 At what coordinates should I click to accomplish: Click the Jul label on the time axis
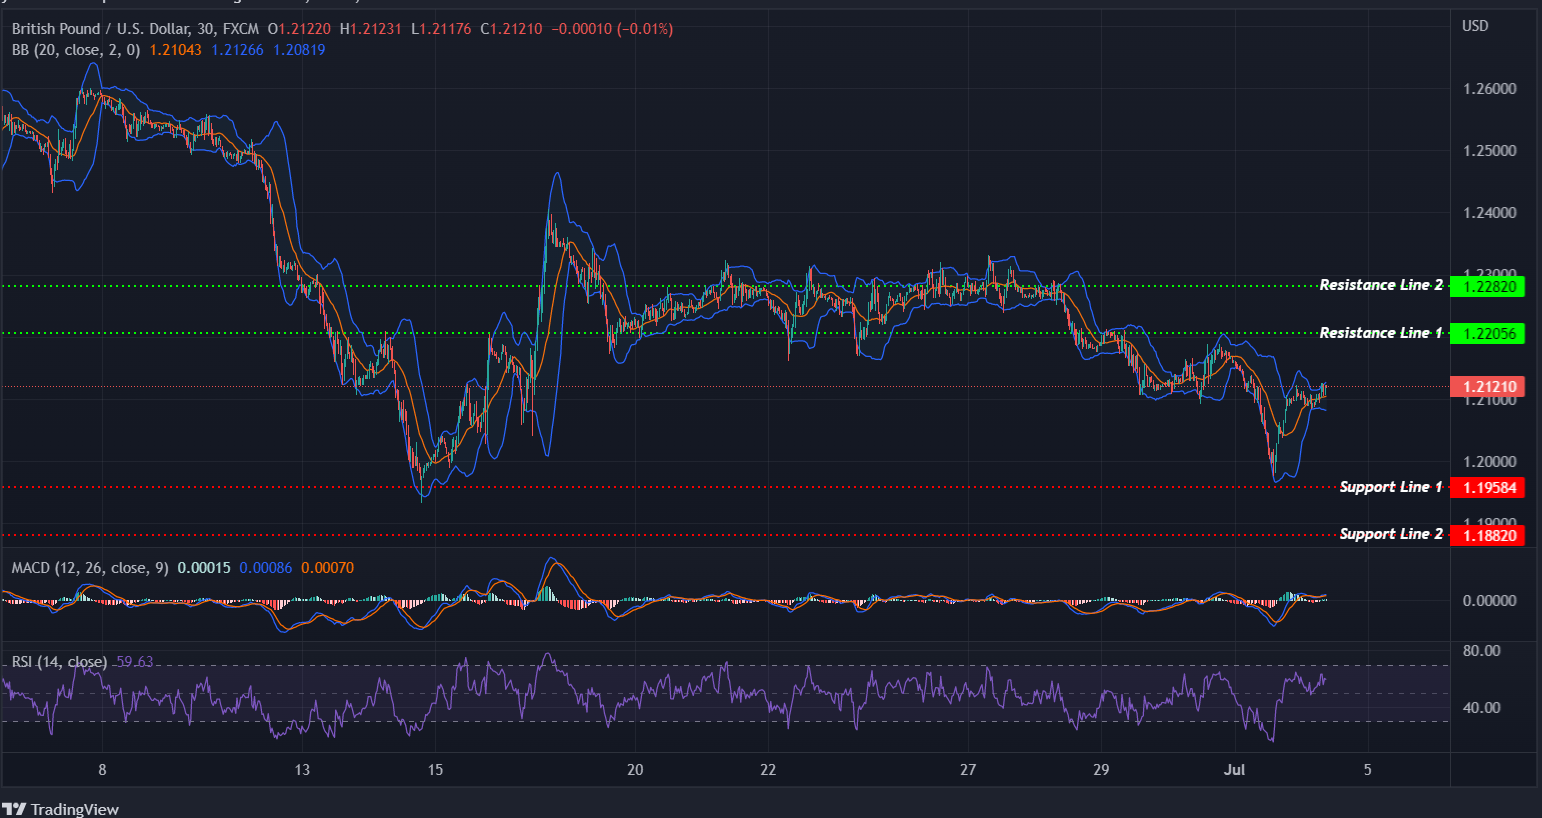coord(1234,770)
